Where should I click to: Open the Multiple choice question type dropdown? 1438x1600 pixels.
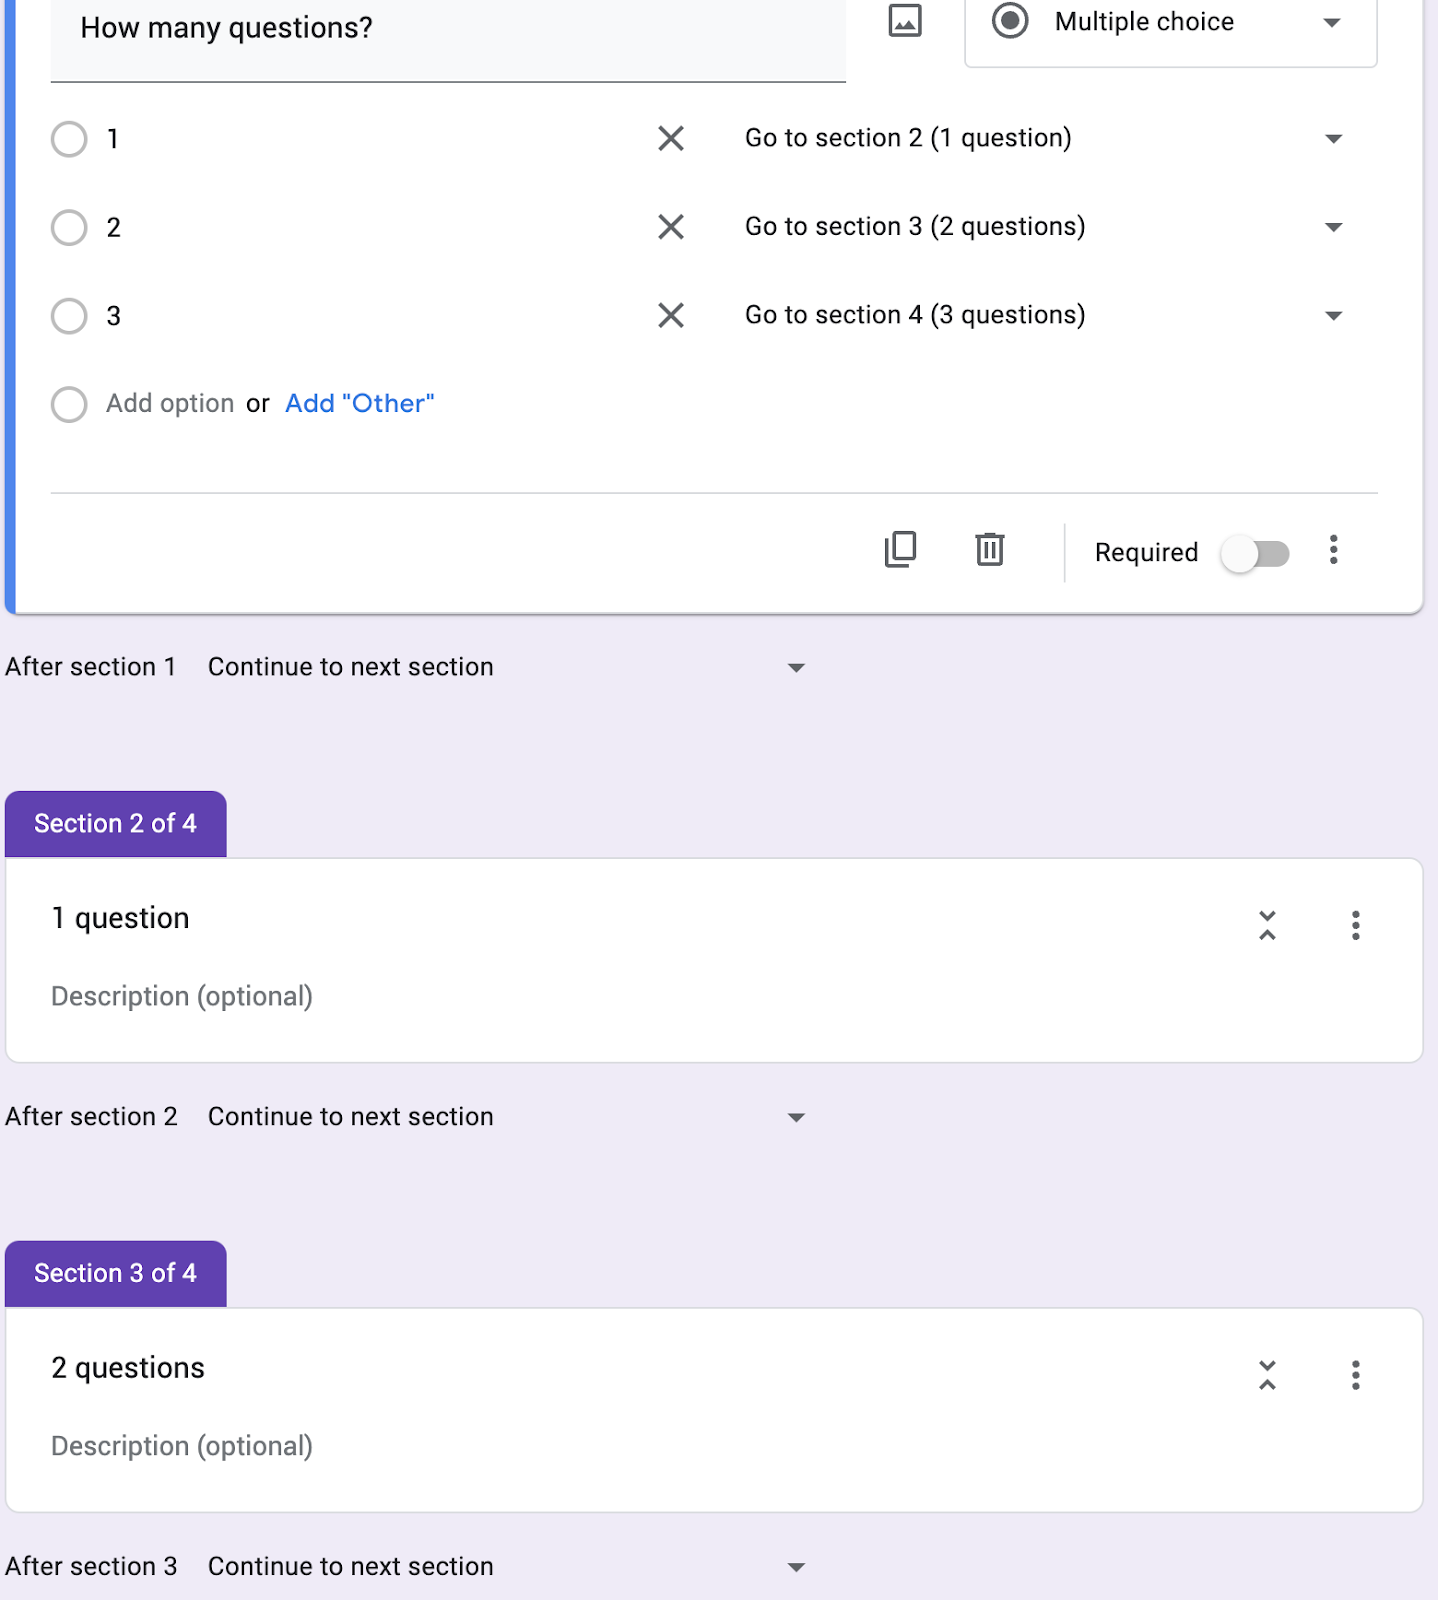(x=1171, y=22)
